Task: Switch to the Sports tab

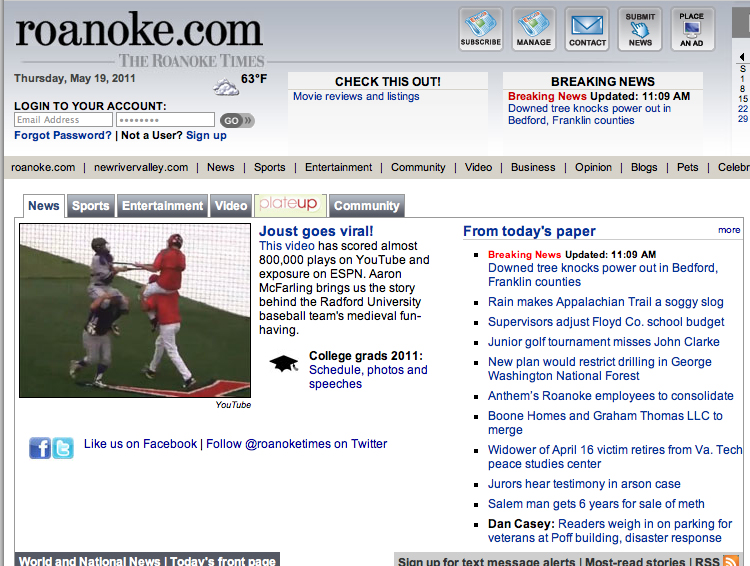Action: click(90, 206)
